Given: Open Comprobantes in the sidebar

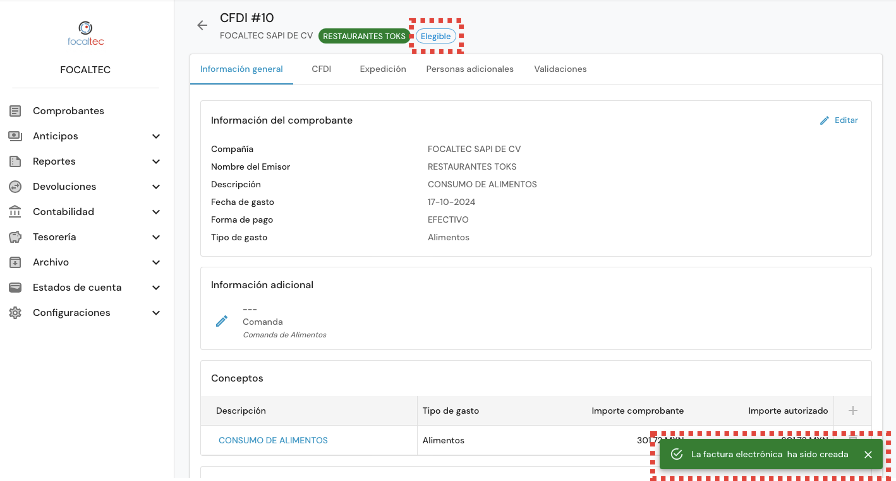Looking at the screenshot, I should tap(68, 111).
